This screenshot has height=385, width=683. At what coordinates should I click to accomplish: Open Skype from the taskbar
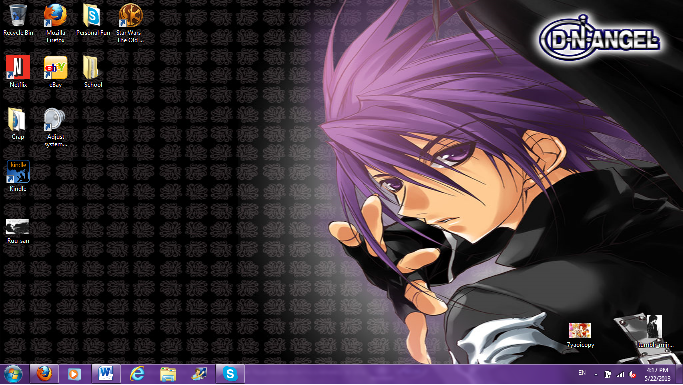coord(230,374)
